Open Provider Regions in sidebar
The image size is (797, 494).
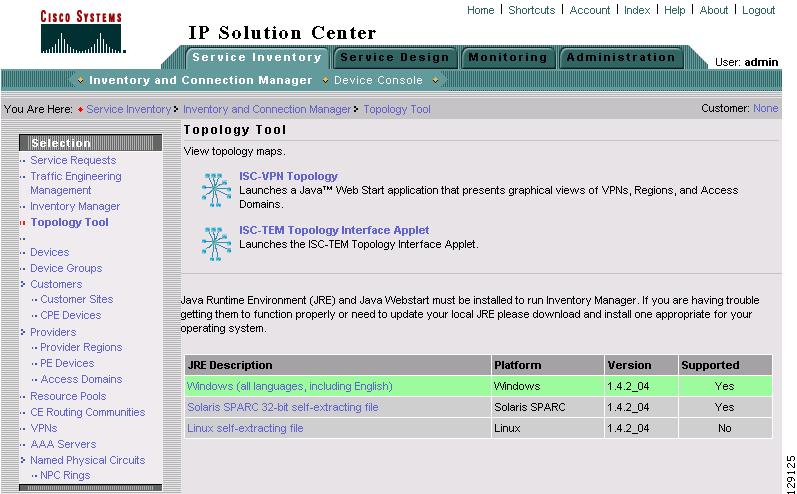pos(81,347)
